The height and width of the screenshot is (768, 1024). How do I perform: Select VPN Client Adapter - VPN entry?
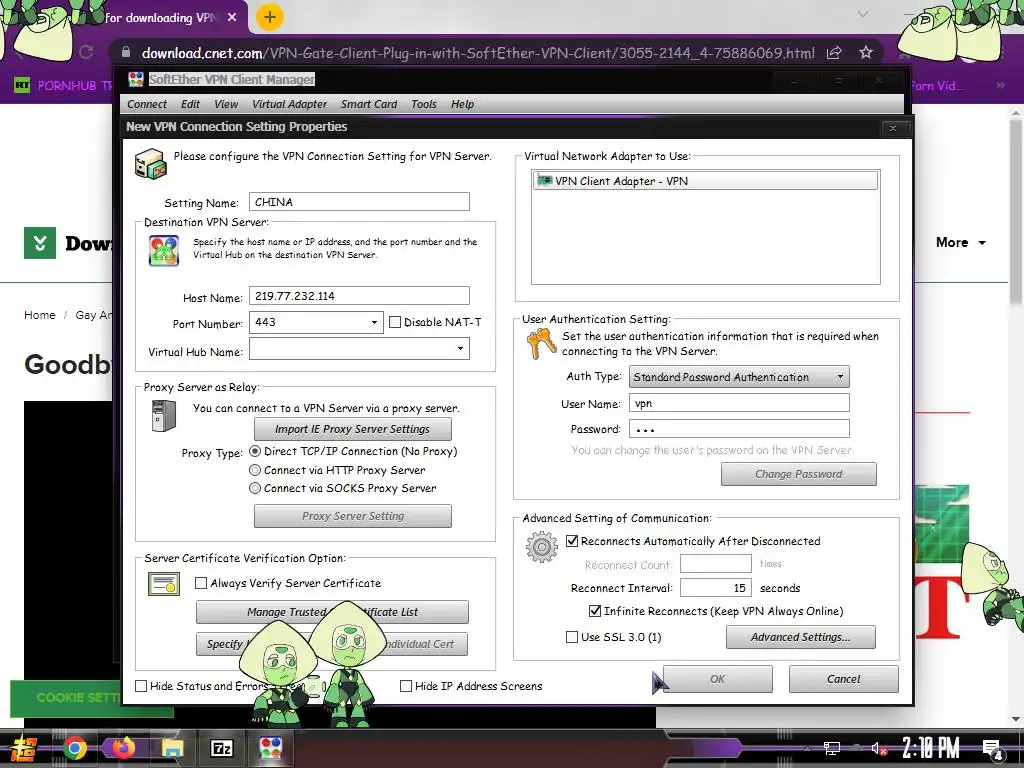705,181
